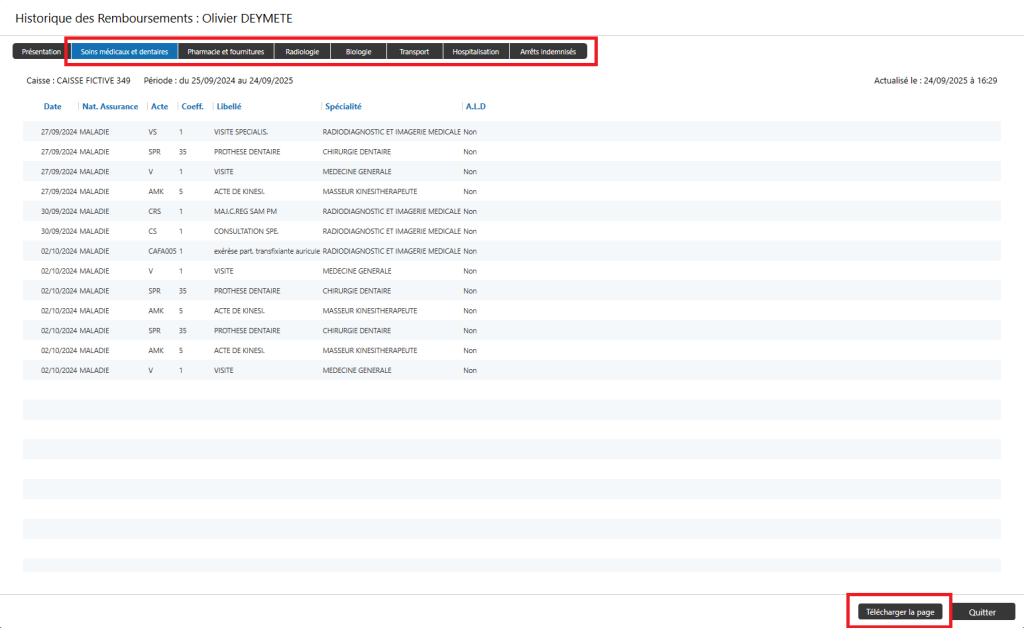Click the CONSULTATION SPE. row
Screen dimensions: 1024x628
click(244, 231)
